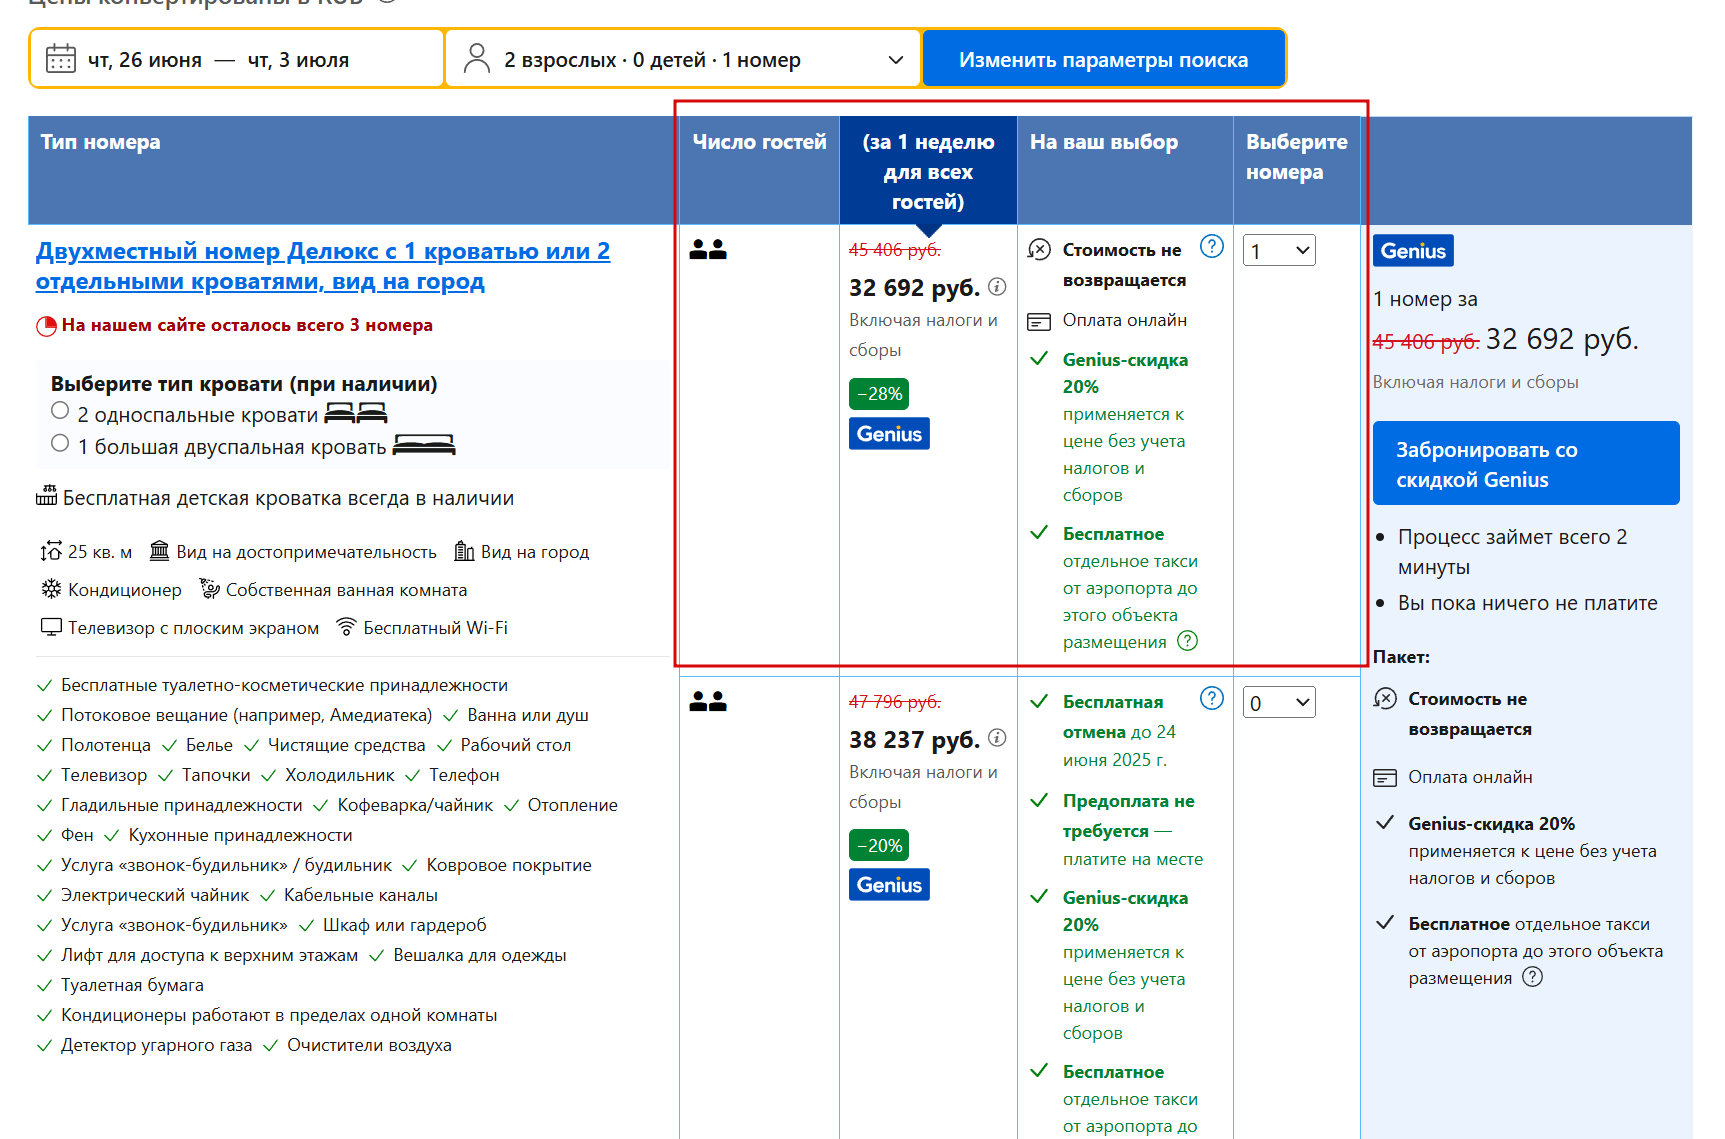Open the guests and rooms dropdown arrow
This screenshot has width=1725, height=1139.
(x=896, y=60)
